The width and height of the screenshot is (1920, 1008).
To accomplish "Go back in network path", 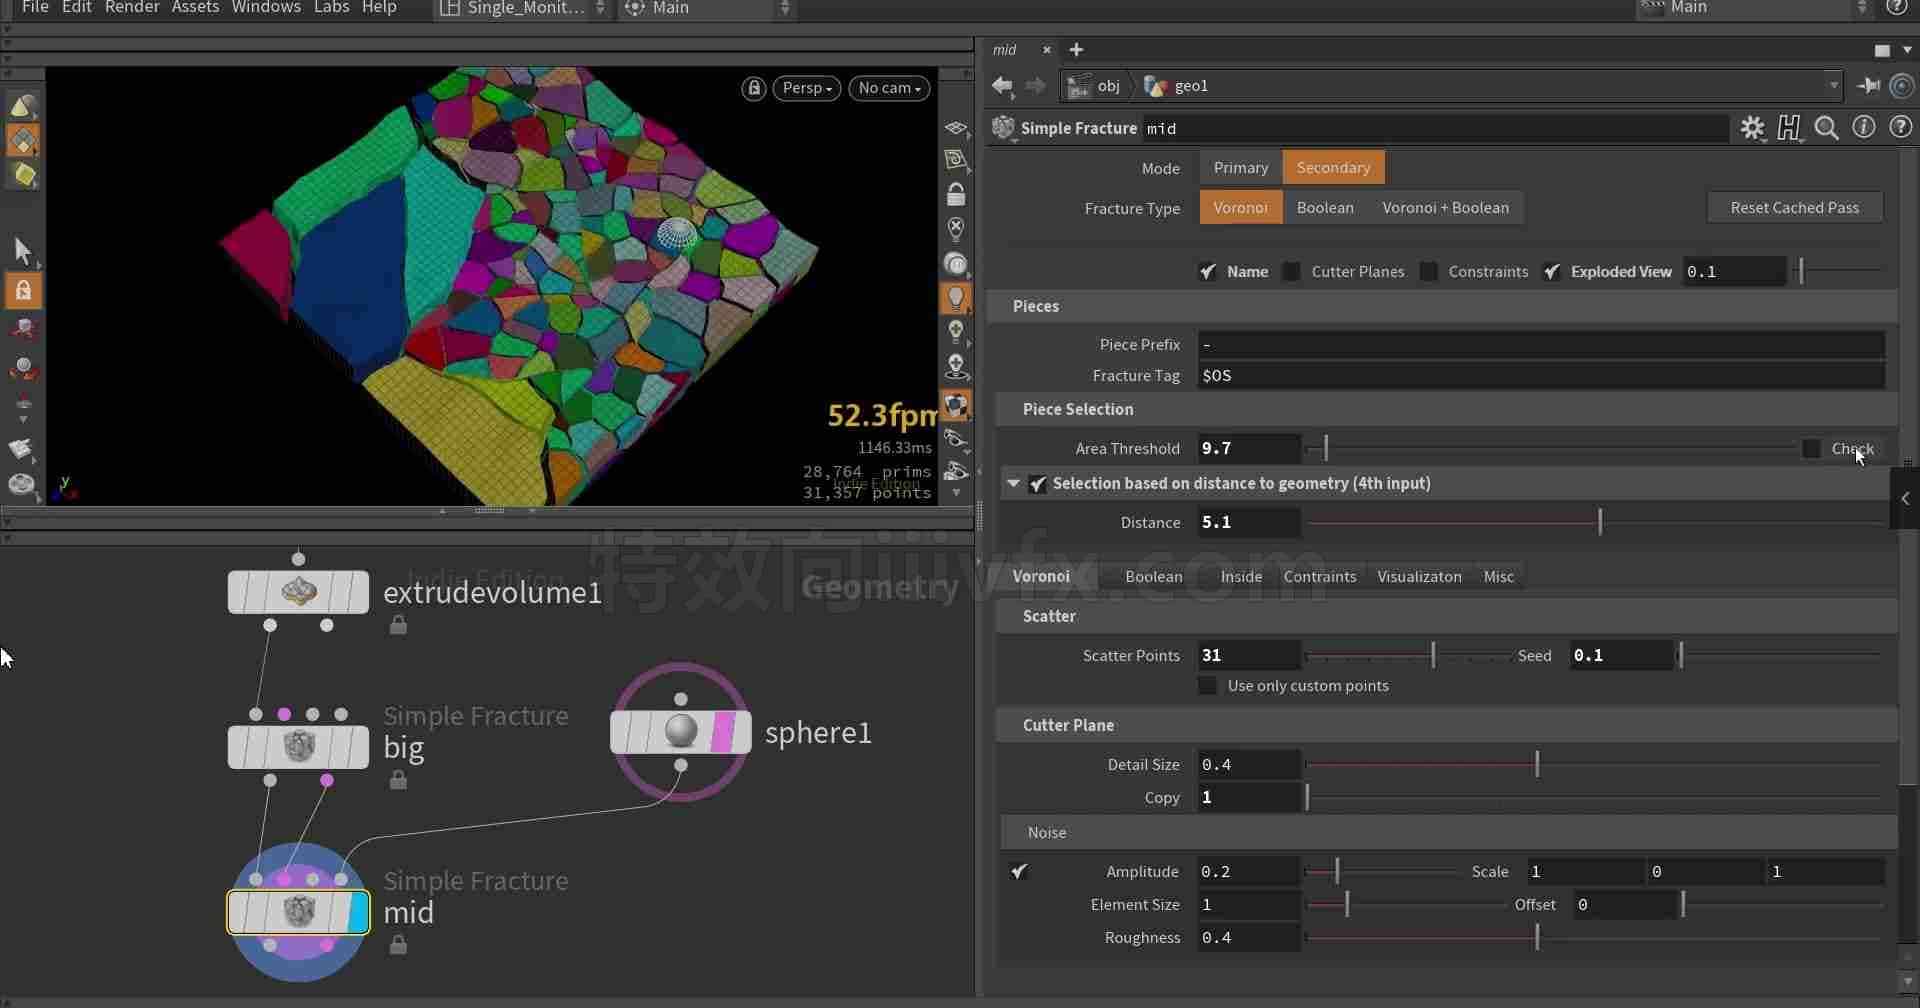I will [x=1002, y=86].
